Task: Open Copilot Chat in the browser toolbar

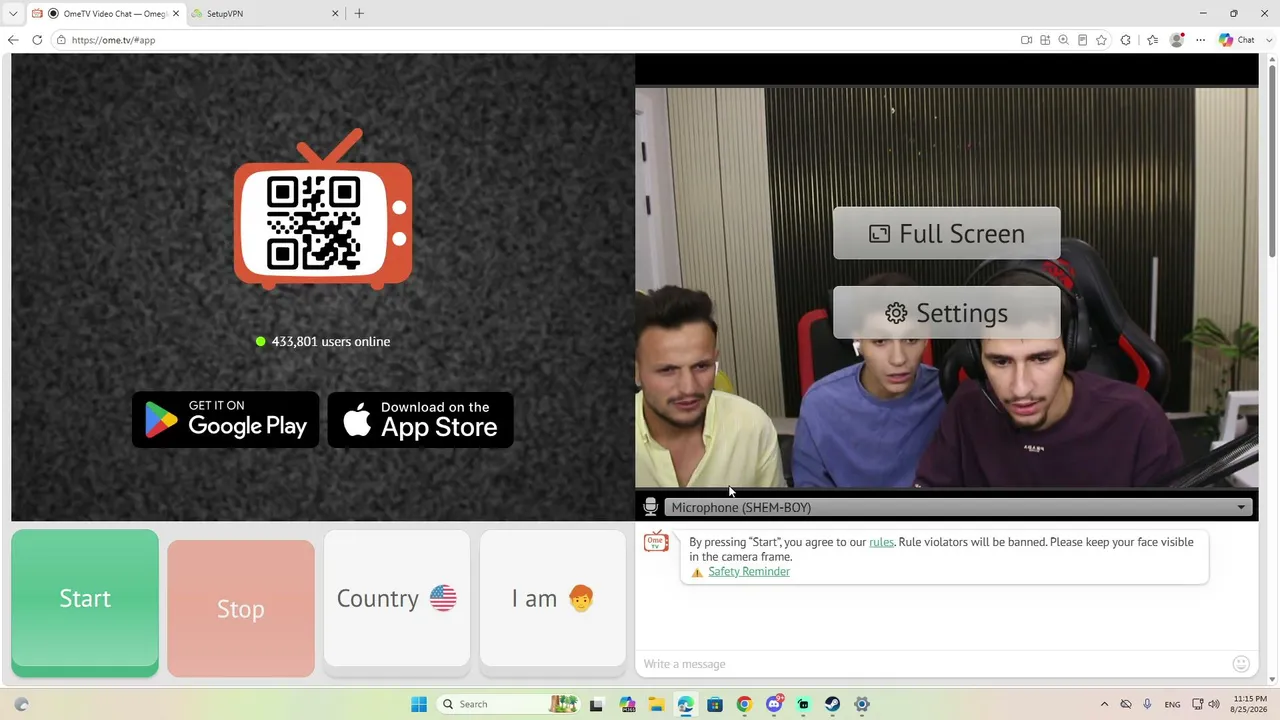Action: pyautogui.click(x=1237, y=40)
